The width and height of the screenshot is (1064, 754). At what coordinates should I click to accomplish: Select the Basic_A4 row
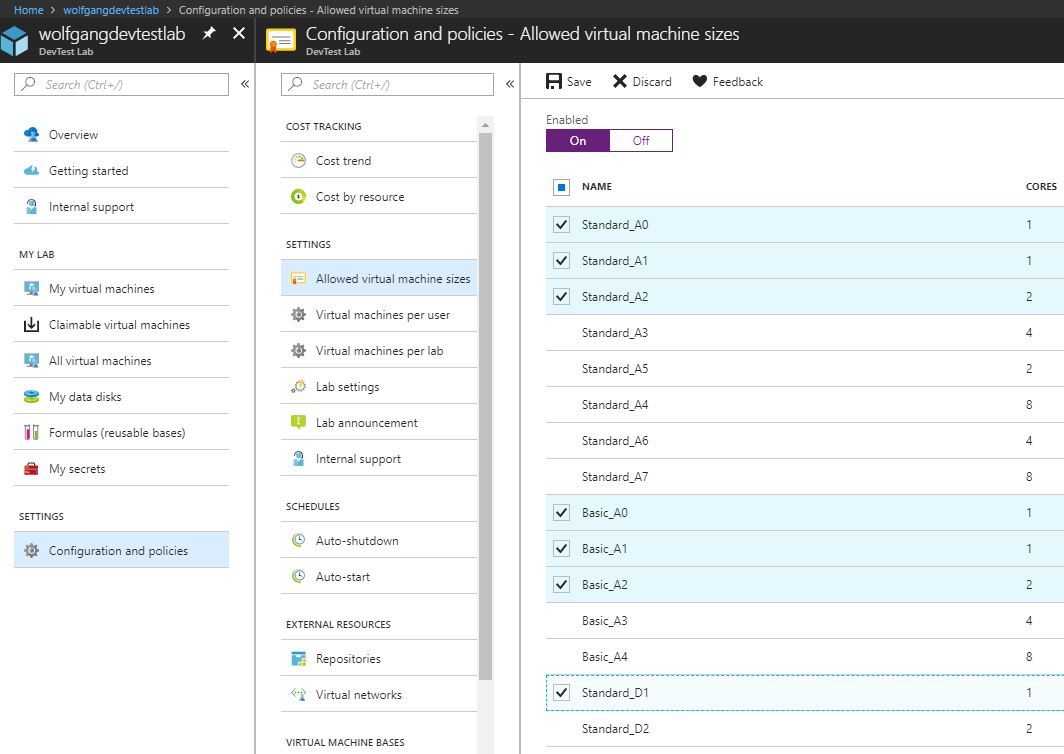805,656
